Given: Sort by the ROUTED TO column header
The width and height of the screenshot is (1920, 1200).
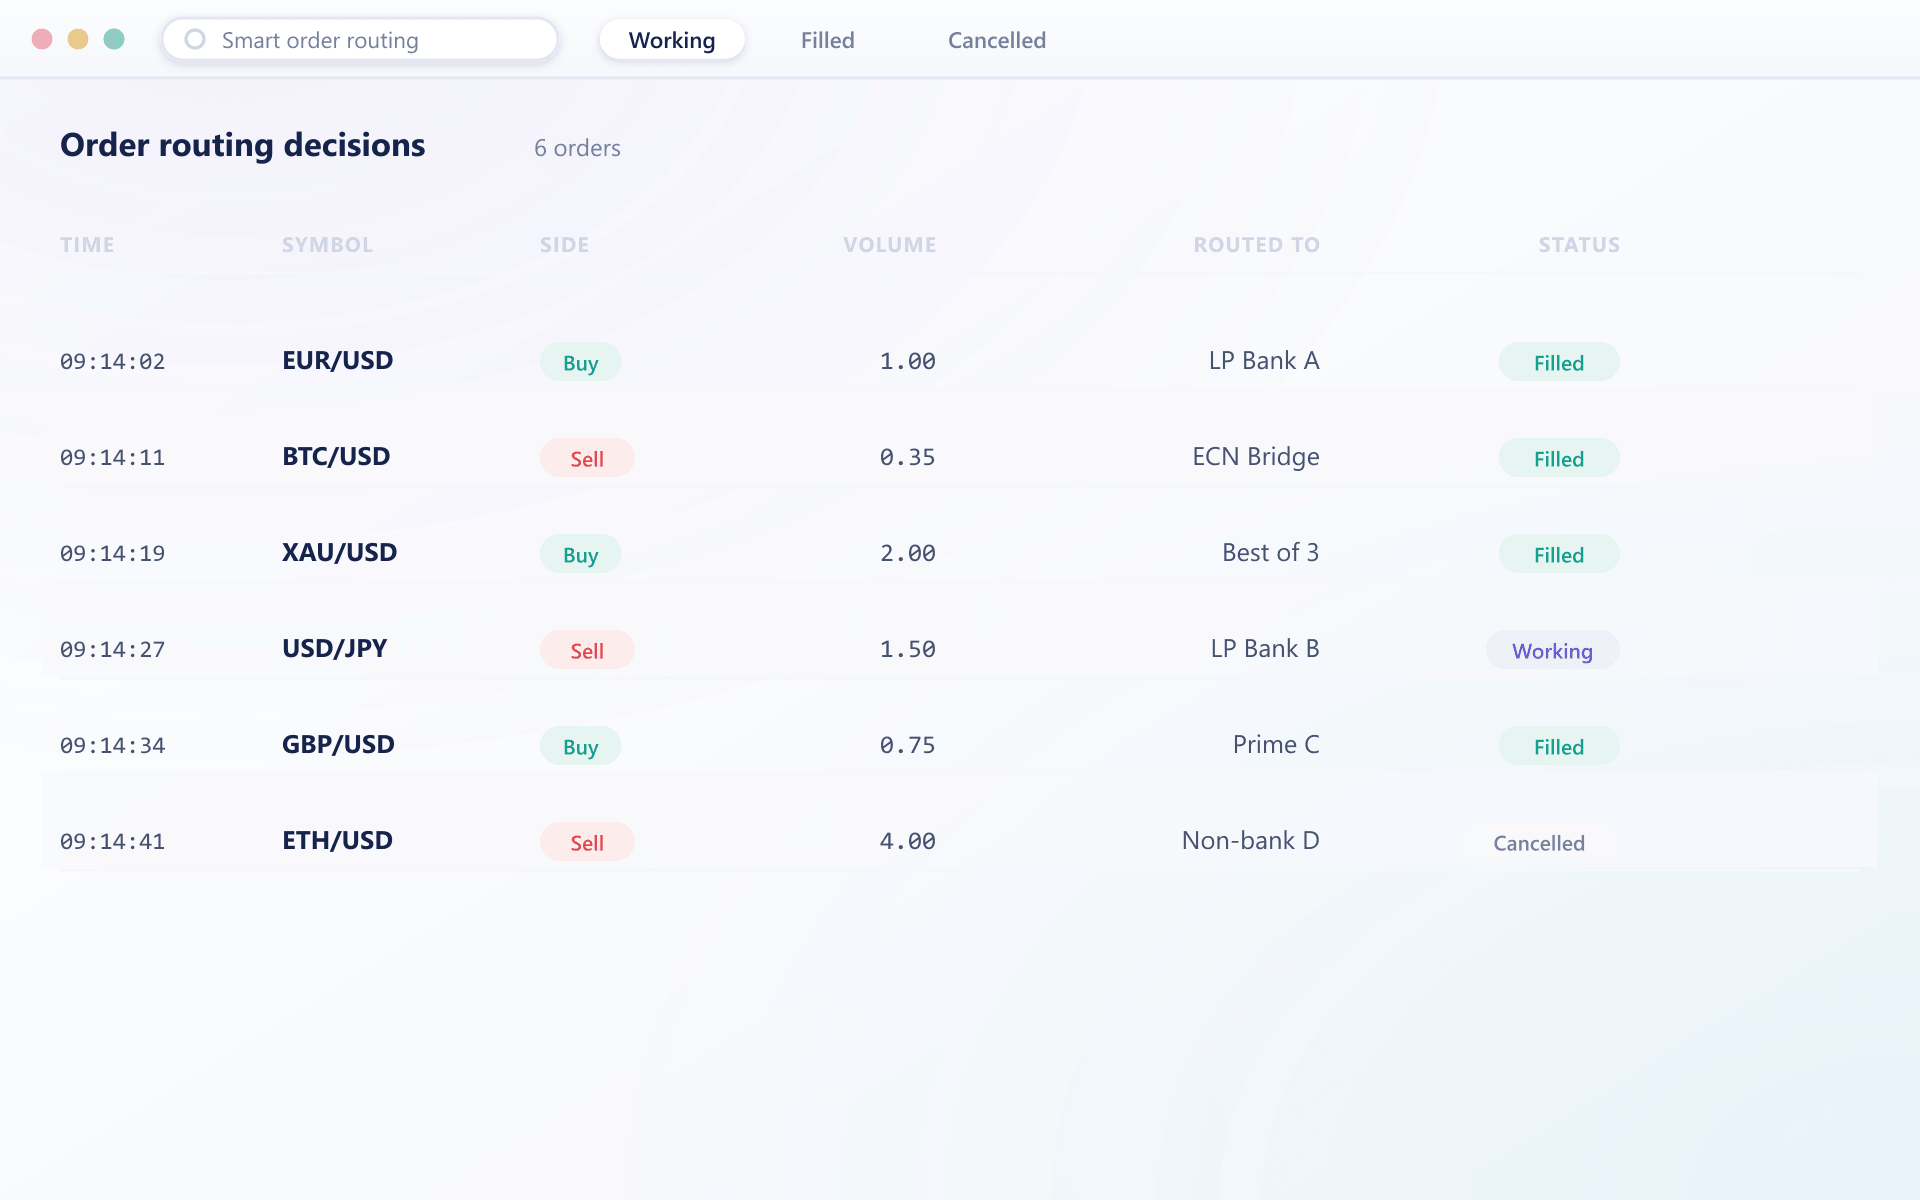Looking at the screenshot, I should [x=1256, y=245].
